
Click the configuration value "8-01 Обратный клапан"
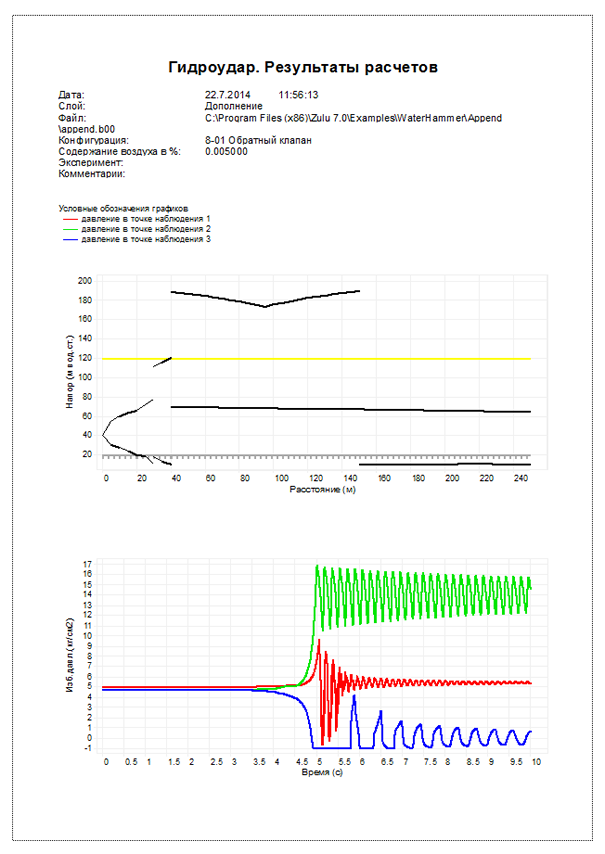click(x=257, y=141)
